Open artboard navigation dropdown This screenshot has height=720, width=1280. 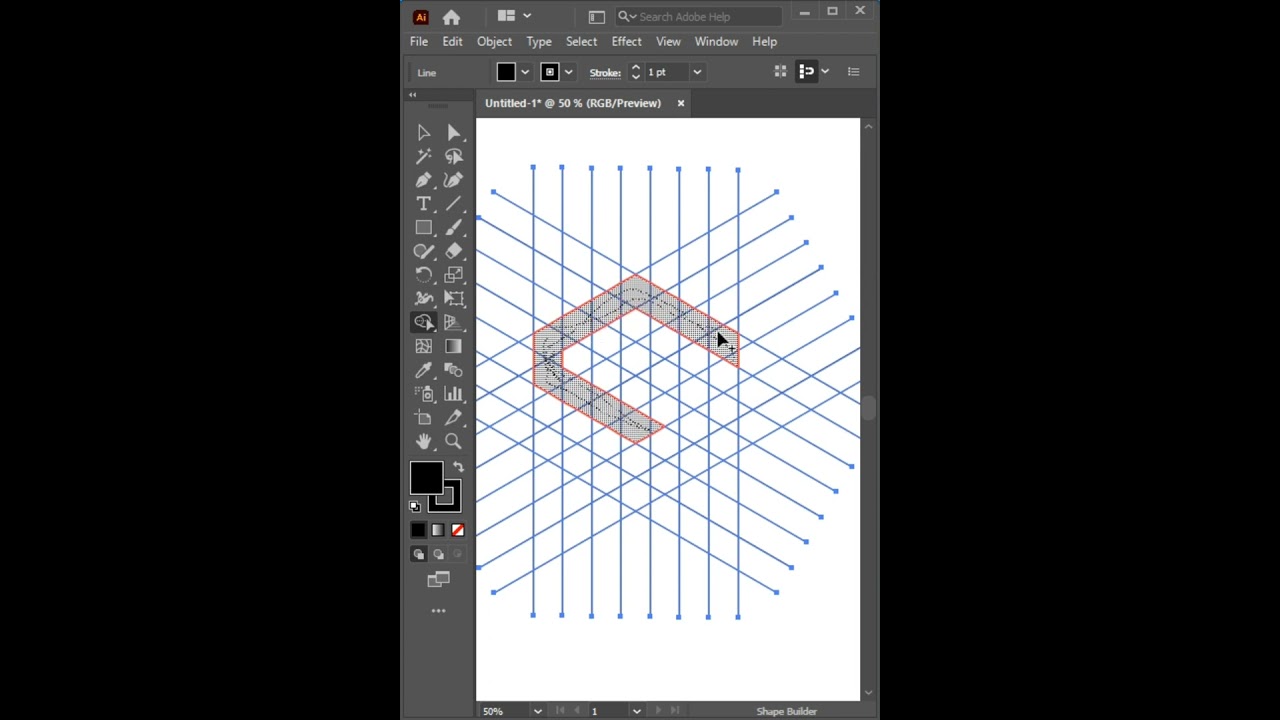click(636, 711)
